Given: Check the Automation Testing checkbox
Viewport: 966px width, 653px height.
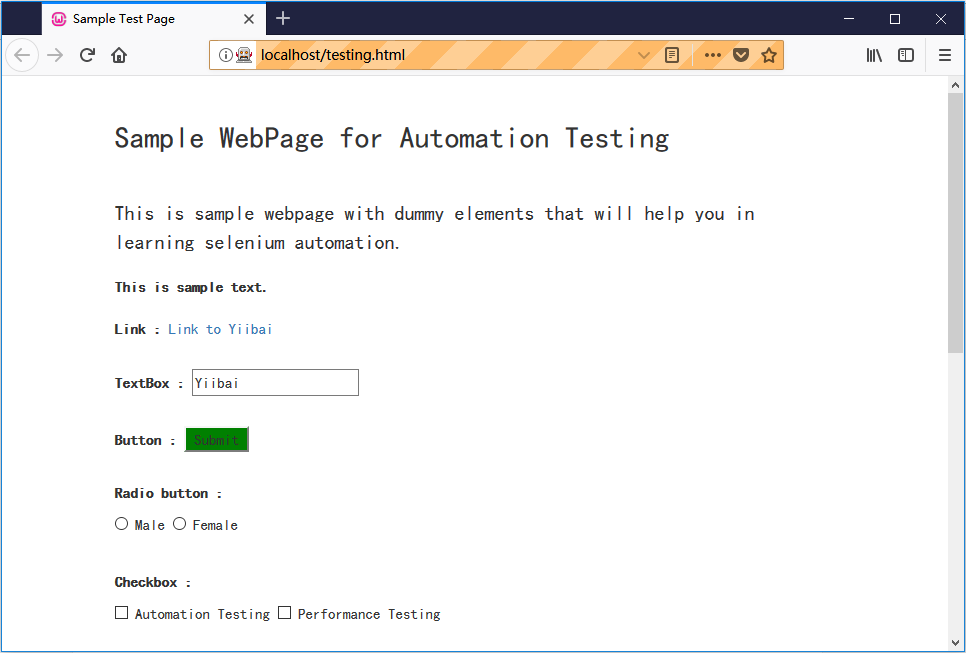Looking at the screenshot, I should pyautogui.click(x=121, y=613).
